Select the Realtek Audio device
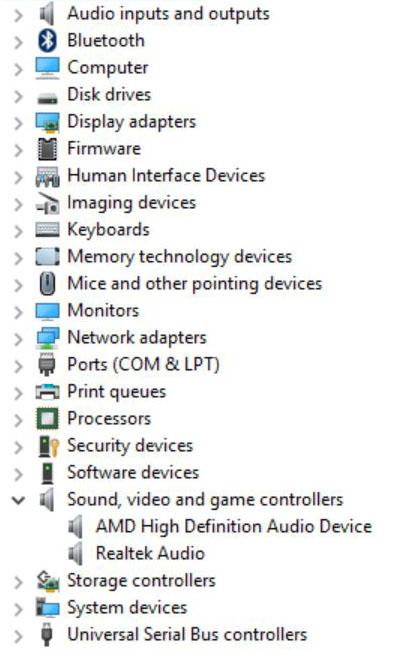The width and height of the screenshot is (418, 656). click(x=150, y=554)
